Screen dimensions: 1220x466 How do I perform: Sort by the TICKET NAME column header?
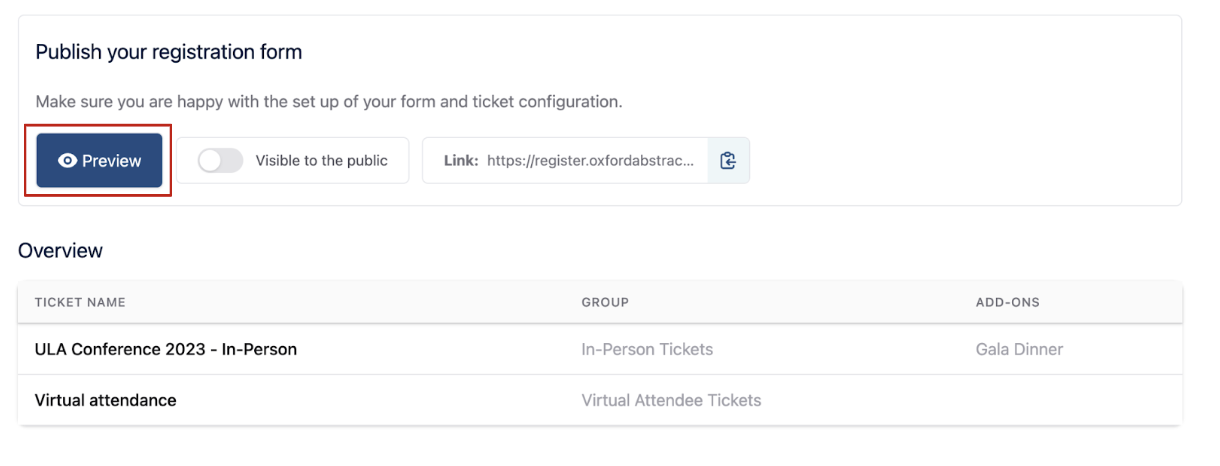coord(80,302)
